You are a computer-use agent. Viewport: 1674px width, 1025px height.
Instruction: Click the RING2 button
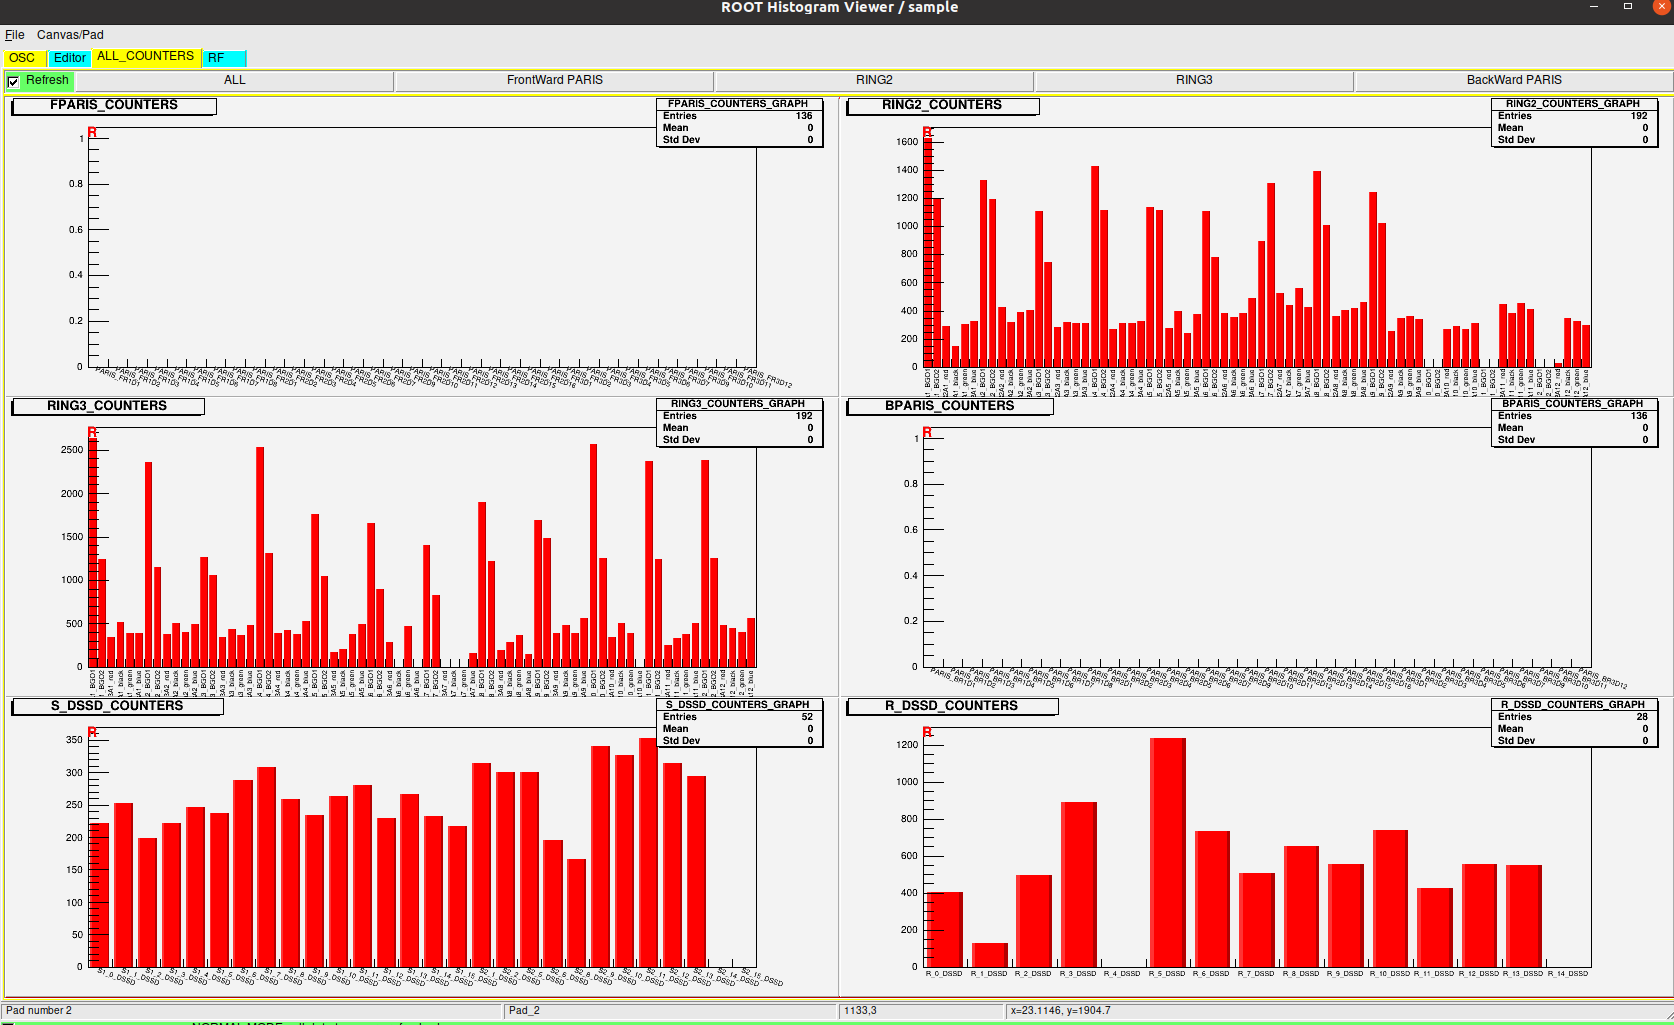[x=873, y=80]
